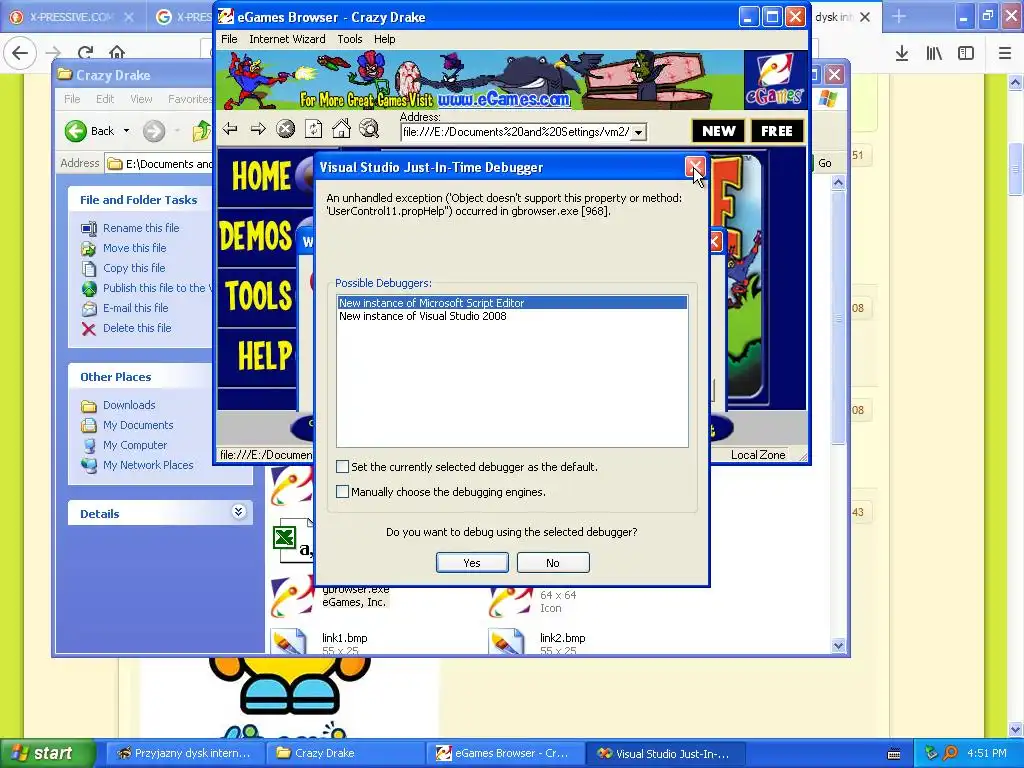The height and width of the screenshot is (768, 1024).
Task: Open My Network Places link
Action: pyautogui.click(x=148, y=466)
